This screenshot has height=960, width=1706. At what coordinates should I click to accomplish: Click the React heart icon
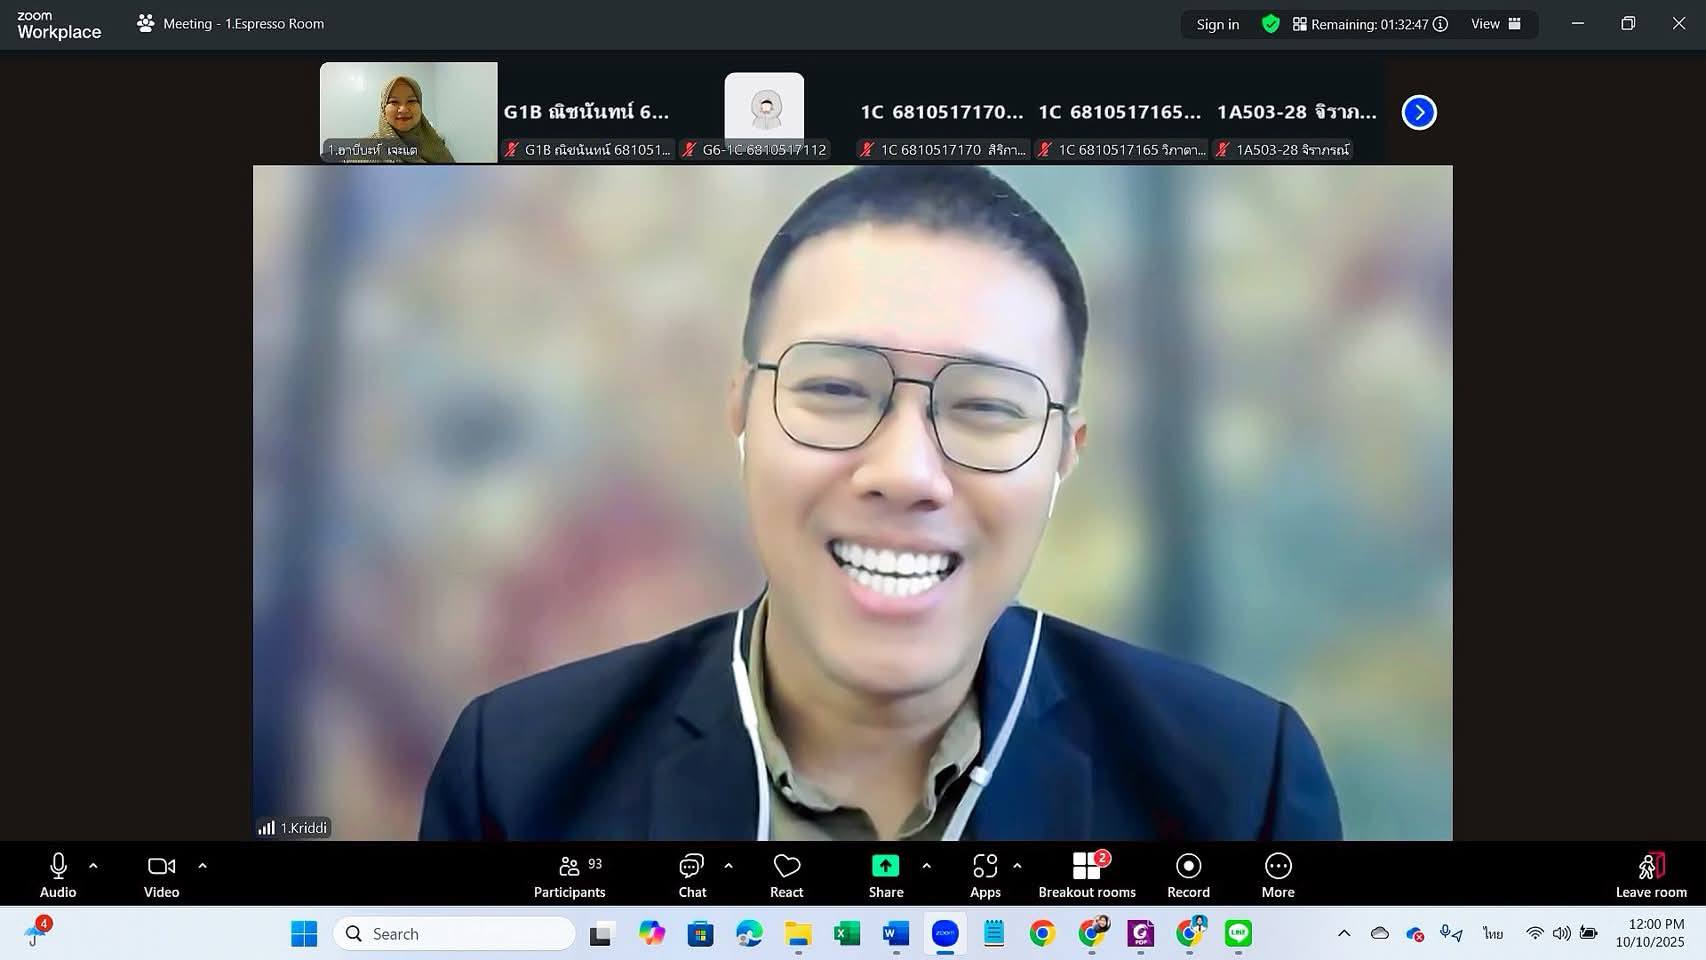click(787, 875)
